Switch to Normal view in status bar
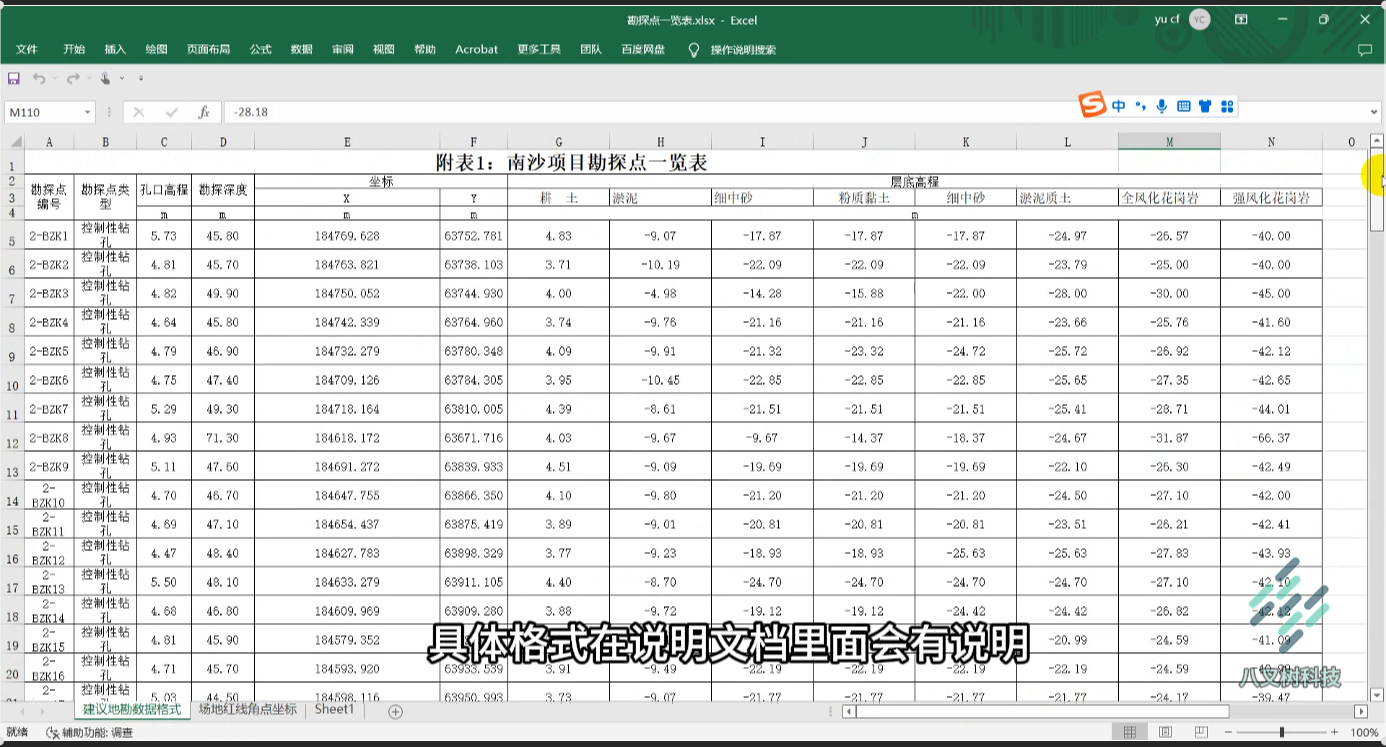The image size is (1386, 747). point(1129,733)
